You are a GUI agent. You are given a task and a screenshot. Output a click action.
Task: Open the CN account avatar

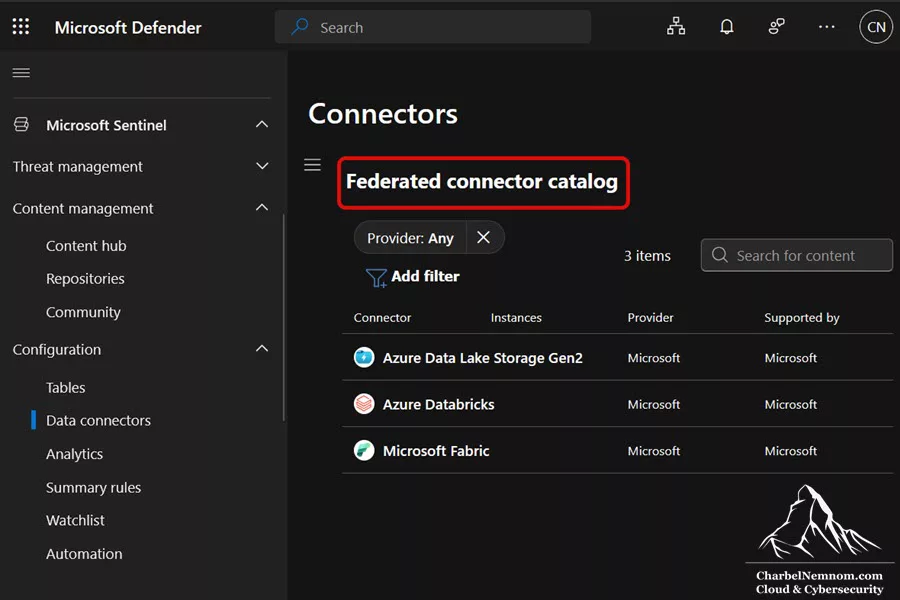875,26
